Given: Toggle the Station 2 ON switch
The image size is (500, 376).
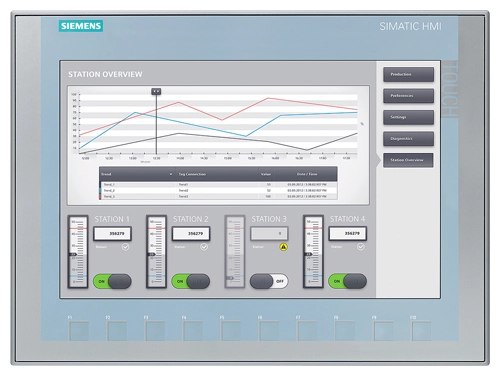Looking at the screenshot, I should [191, 281].
